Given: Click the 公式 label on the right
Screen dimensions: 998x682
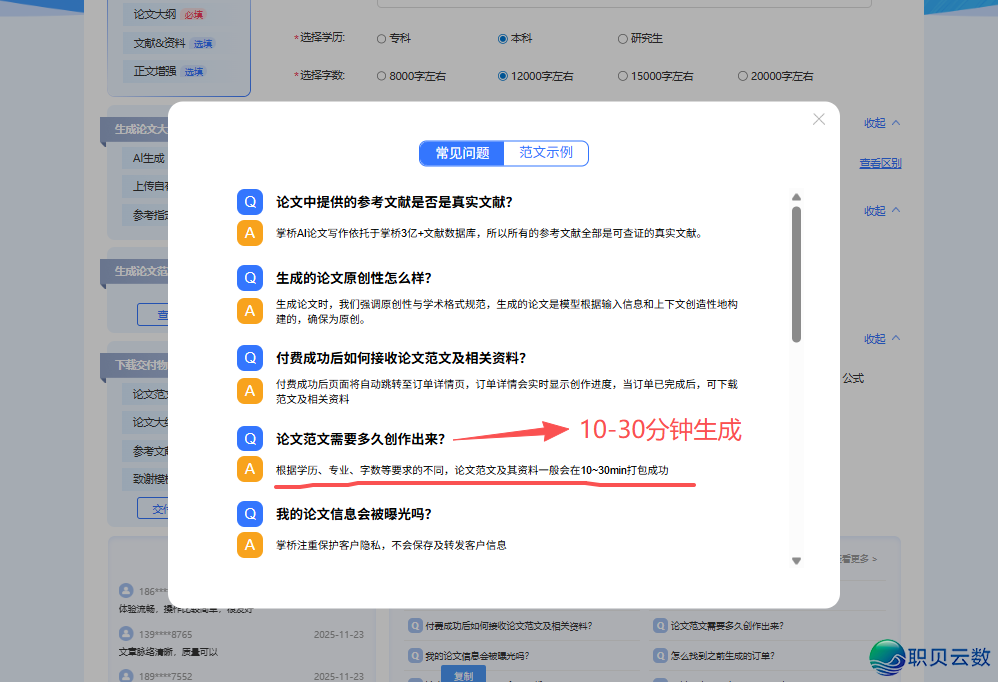Looking at the screenshot, I should coord(853,379).
